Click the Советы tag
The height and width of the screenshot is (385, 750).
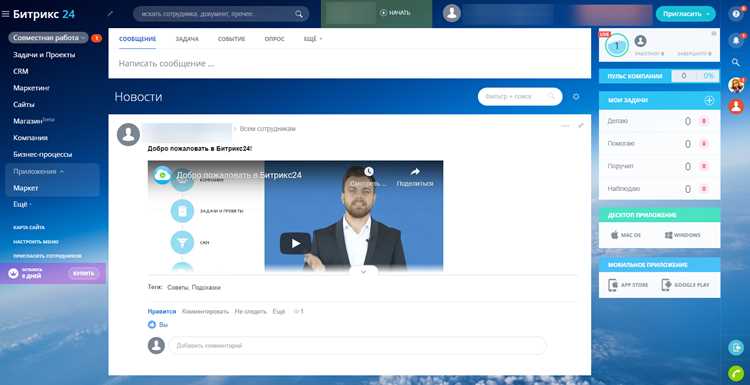(x=177, y=288)
